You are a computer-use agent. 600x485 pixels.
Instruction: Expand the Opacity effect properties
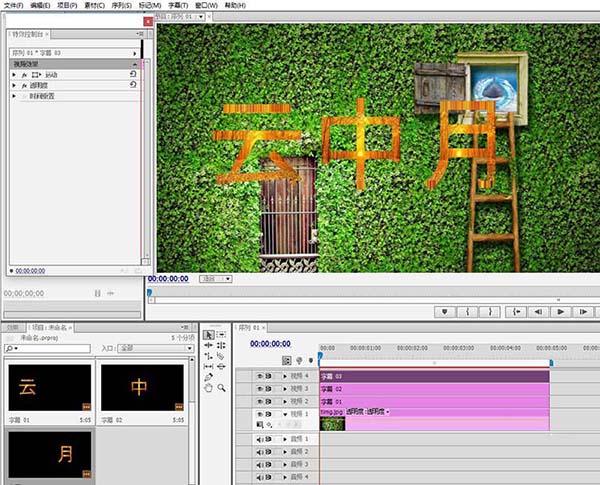(14, 85)
